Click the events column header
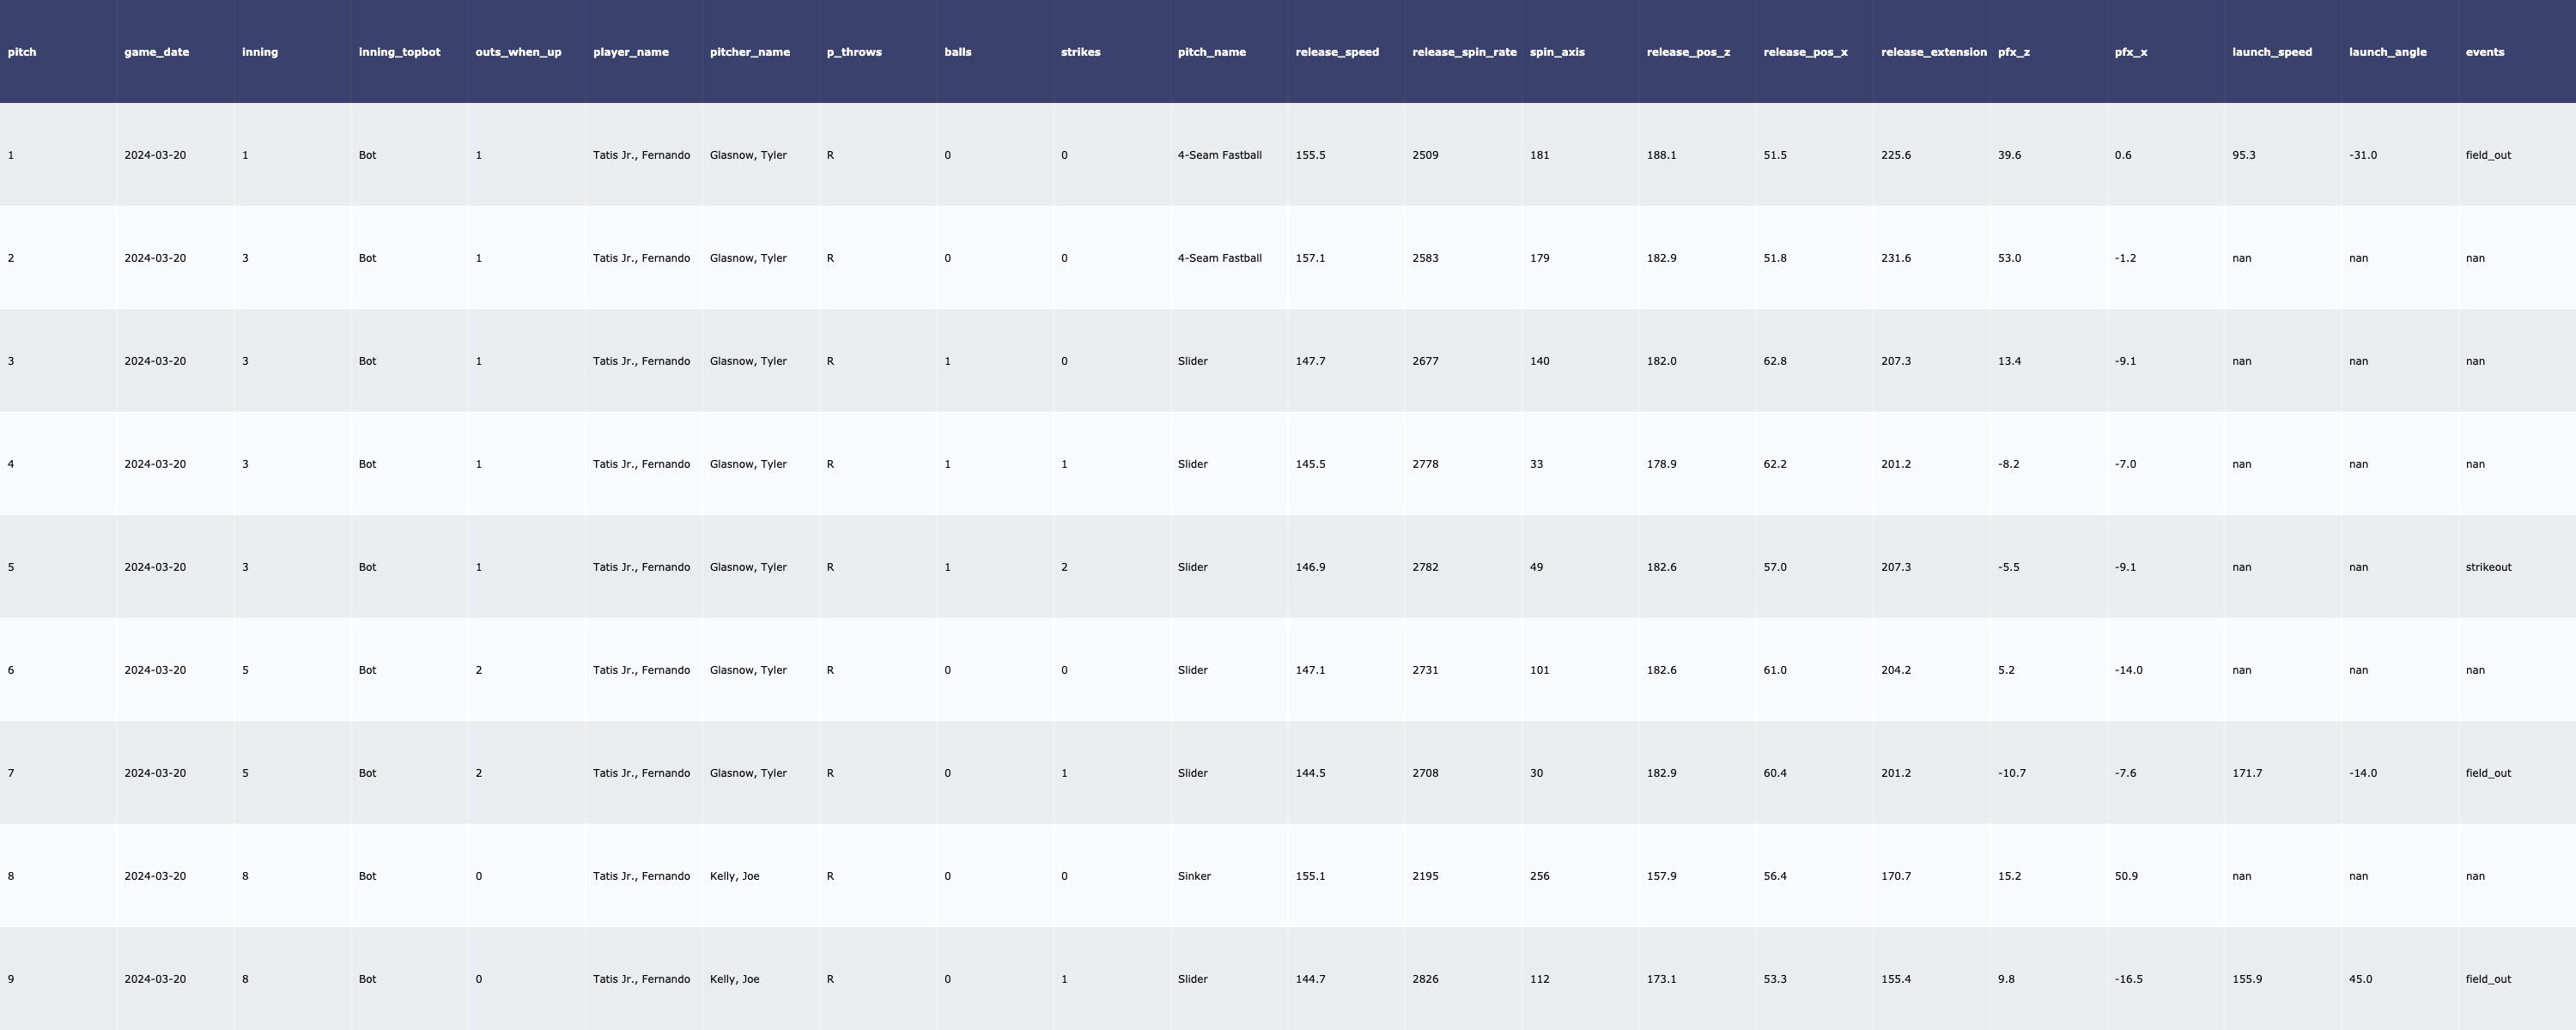2576x1030 pixels. [2484, 52]
